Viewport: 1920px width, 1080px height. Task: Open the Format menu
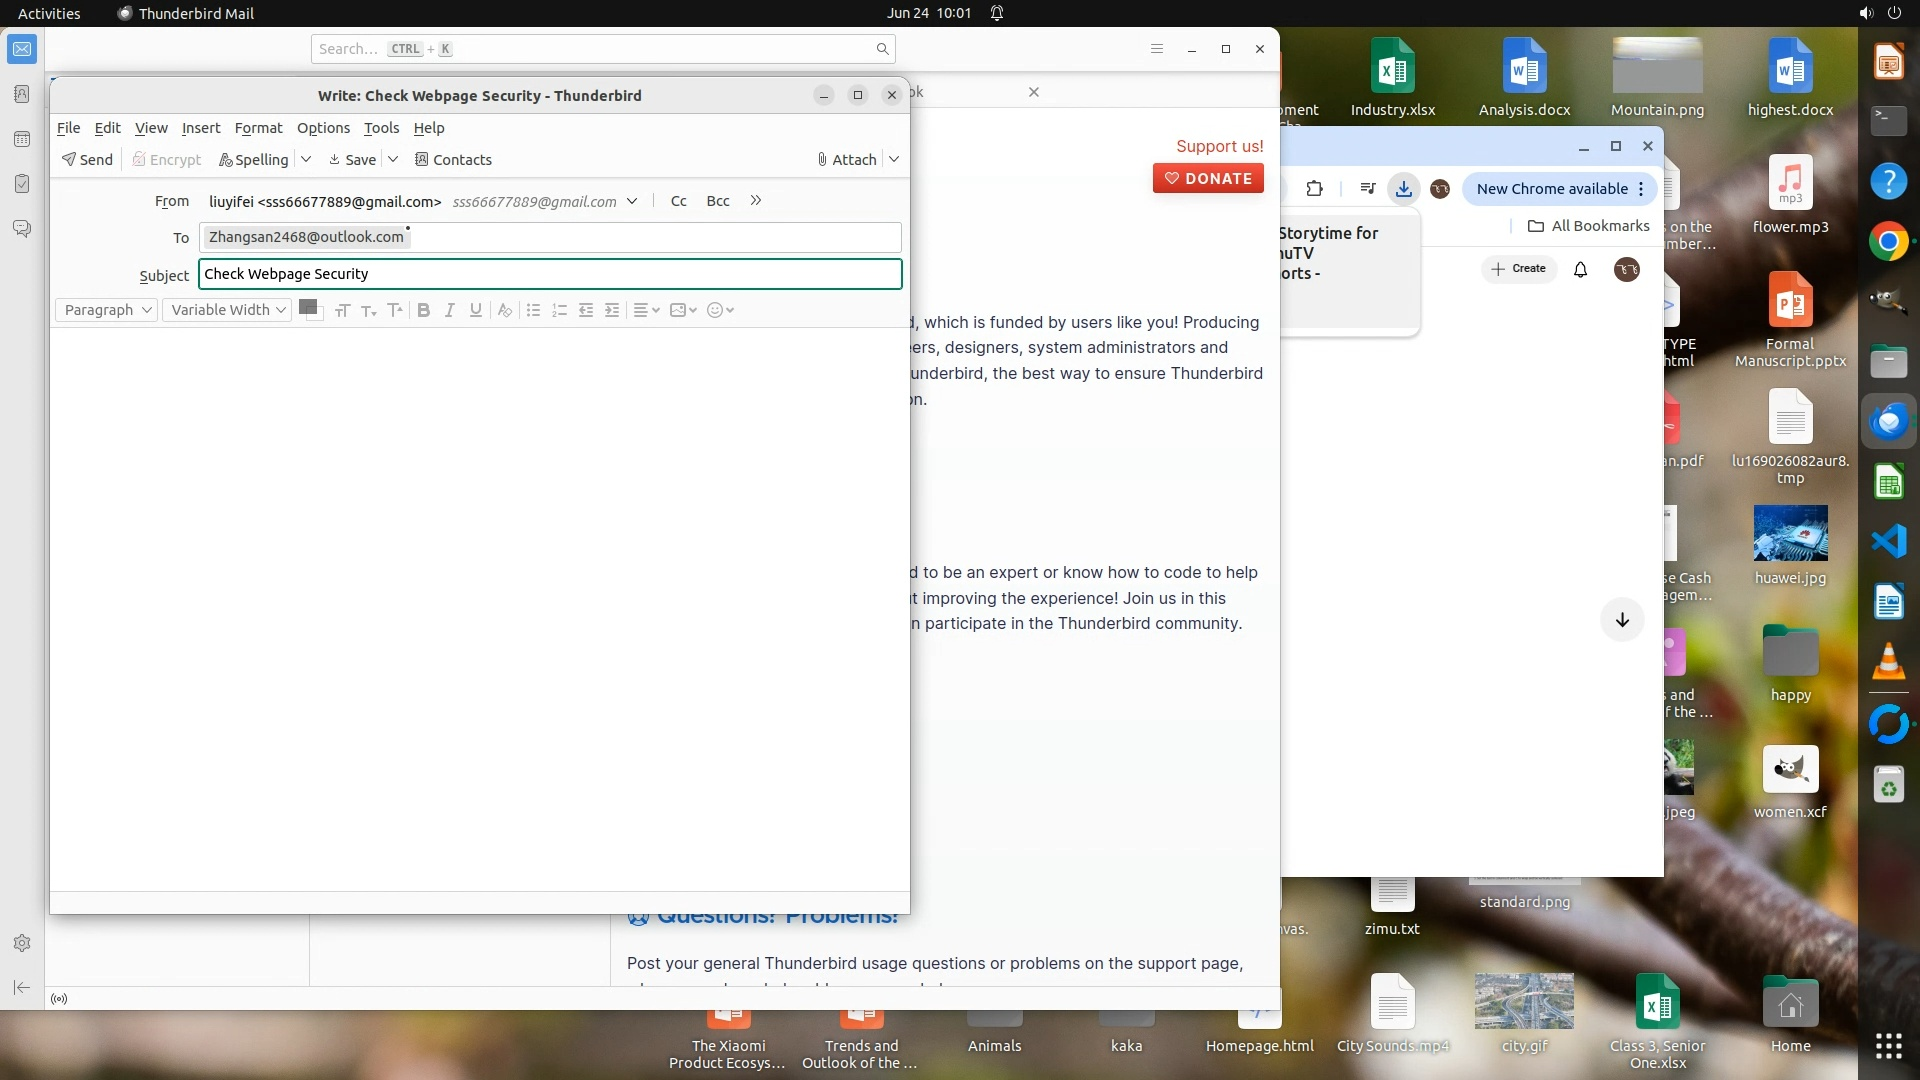258,128
